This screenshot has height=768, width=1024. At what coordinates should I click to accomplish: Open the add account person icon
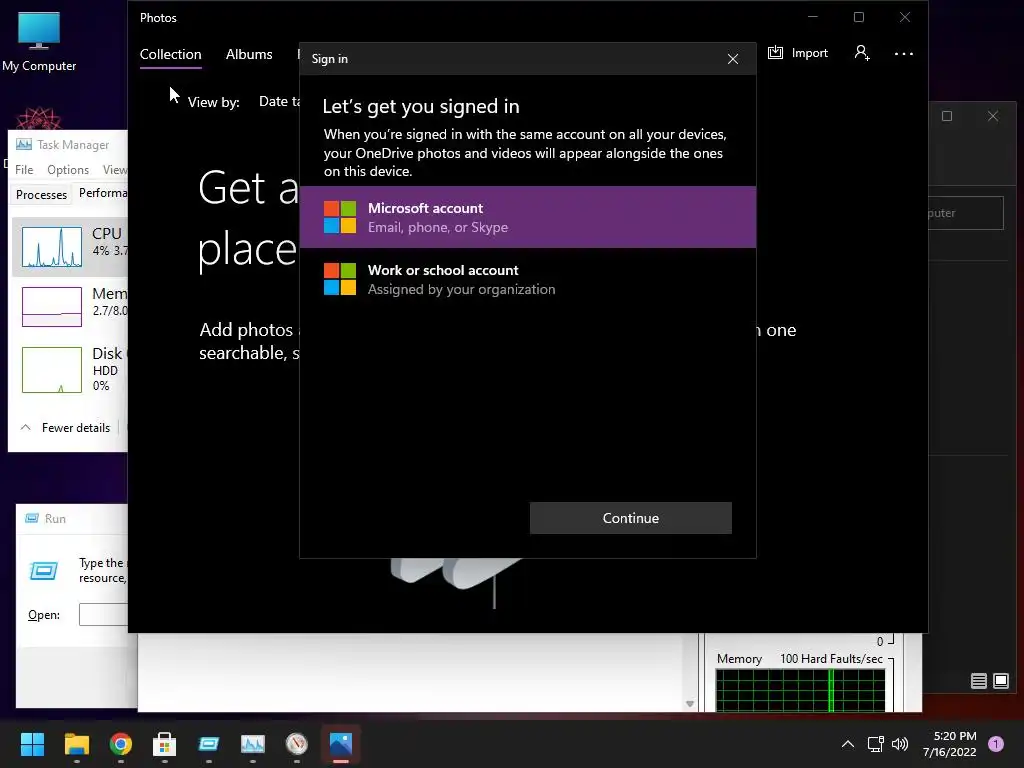(x=862, y=53)
